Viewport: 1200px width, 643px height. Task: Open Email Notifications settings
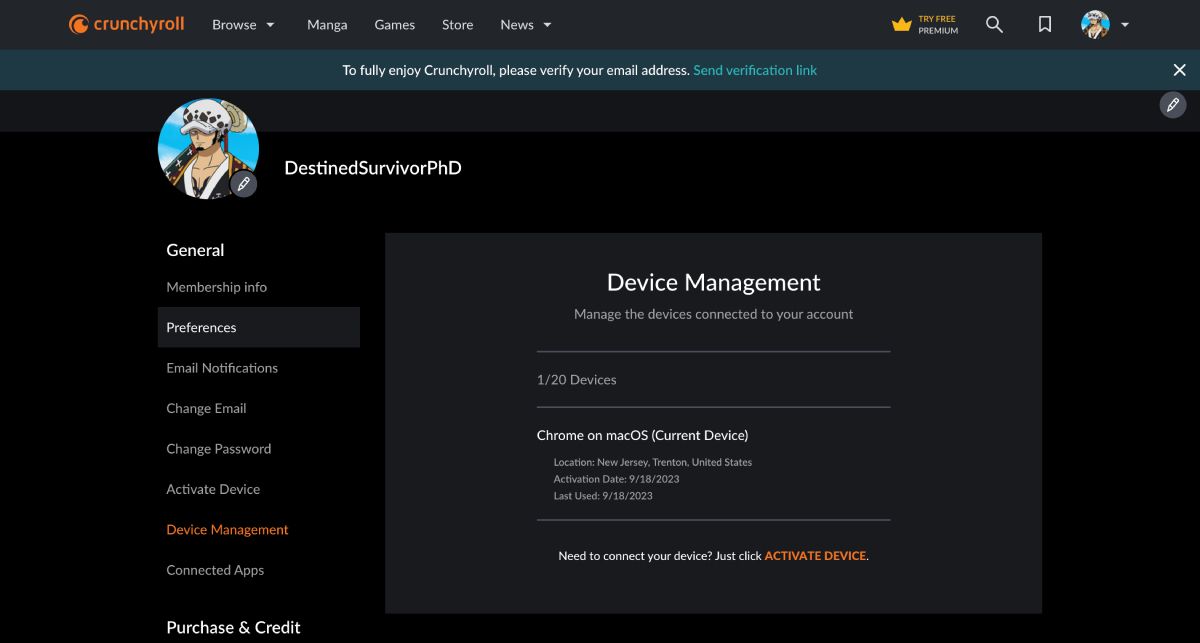coord(222,368)
